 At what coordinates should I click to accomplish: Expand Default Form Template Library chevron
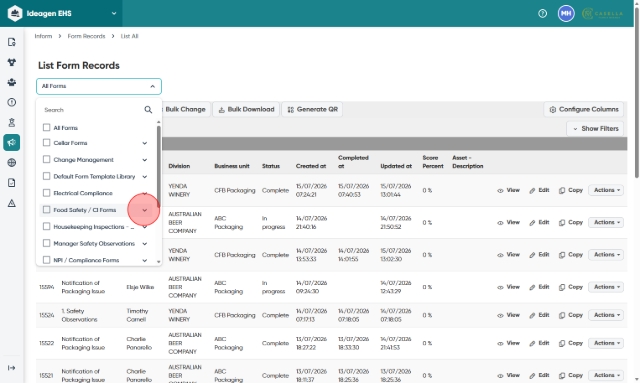point(144,177)
